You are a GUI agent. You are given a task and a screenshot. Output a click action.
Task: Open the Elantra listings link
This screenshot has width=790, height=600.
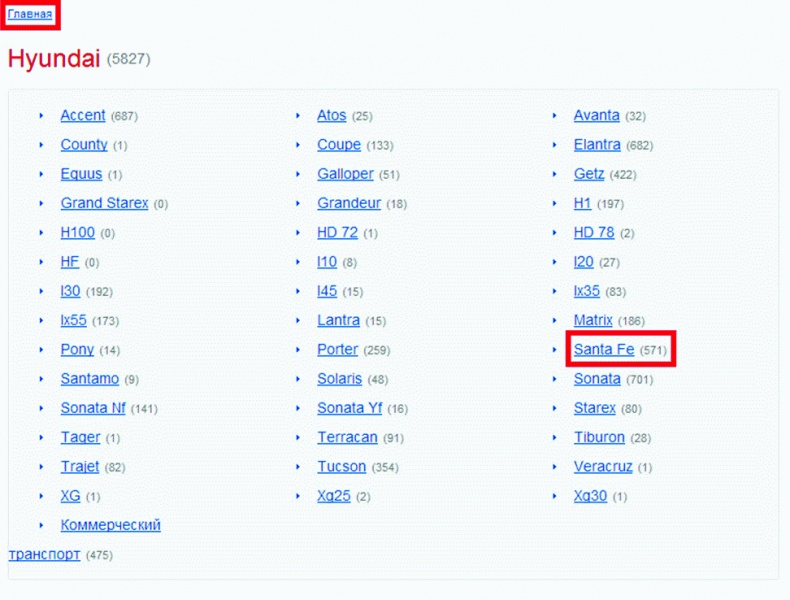(597, 145)
